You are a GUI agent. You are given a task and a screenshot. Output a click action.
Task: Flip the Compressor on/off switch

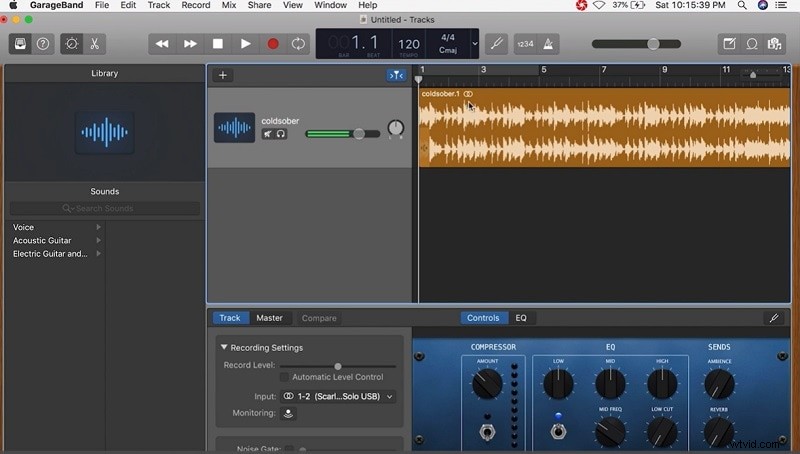487,432
